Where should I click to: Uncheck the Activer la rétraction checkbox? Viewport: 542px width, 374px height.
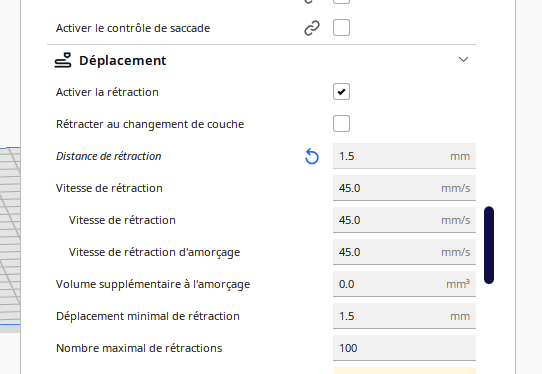tap(341, 92)
